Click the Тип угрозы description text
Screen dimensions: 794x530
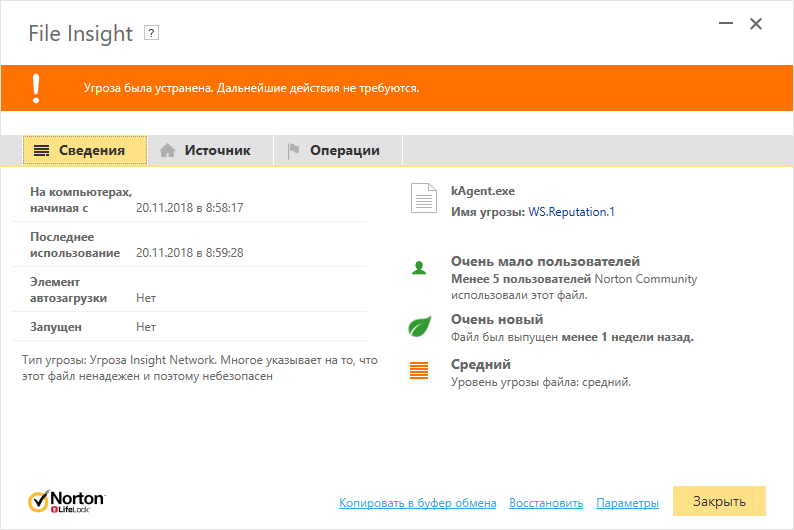tap(200, 368)
